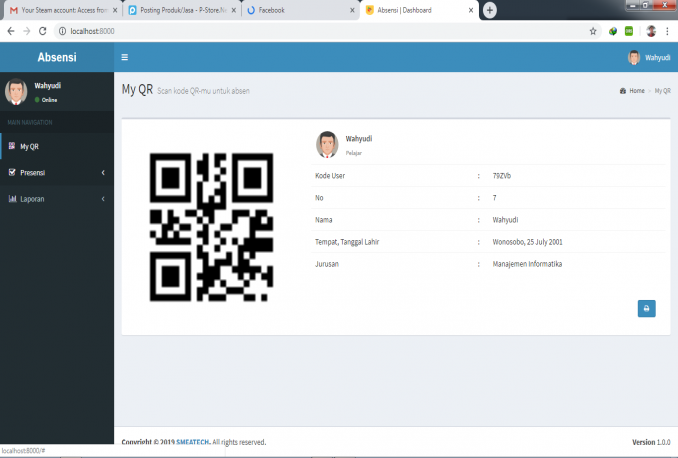Image resolution: width=678 pixels, height=458 pixels.
Task: Close the Steam account Gmail tab
Action: click(115, 10)
